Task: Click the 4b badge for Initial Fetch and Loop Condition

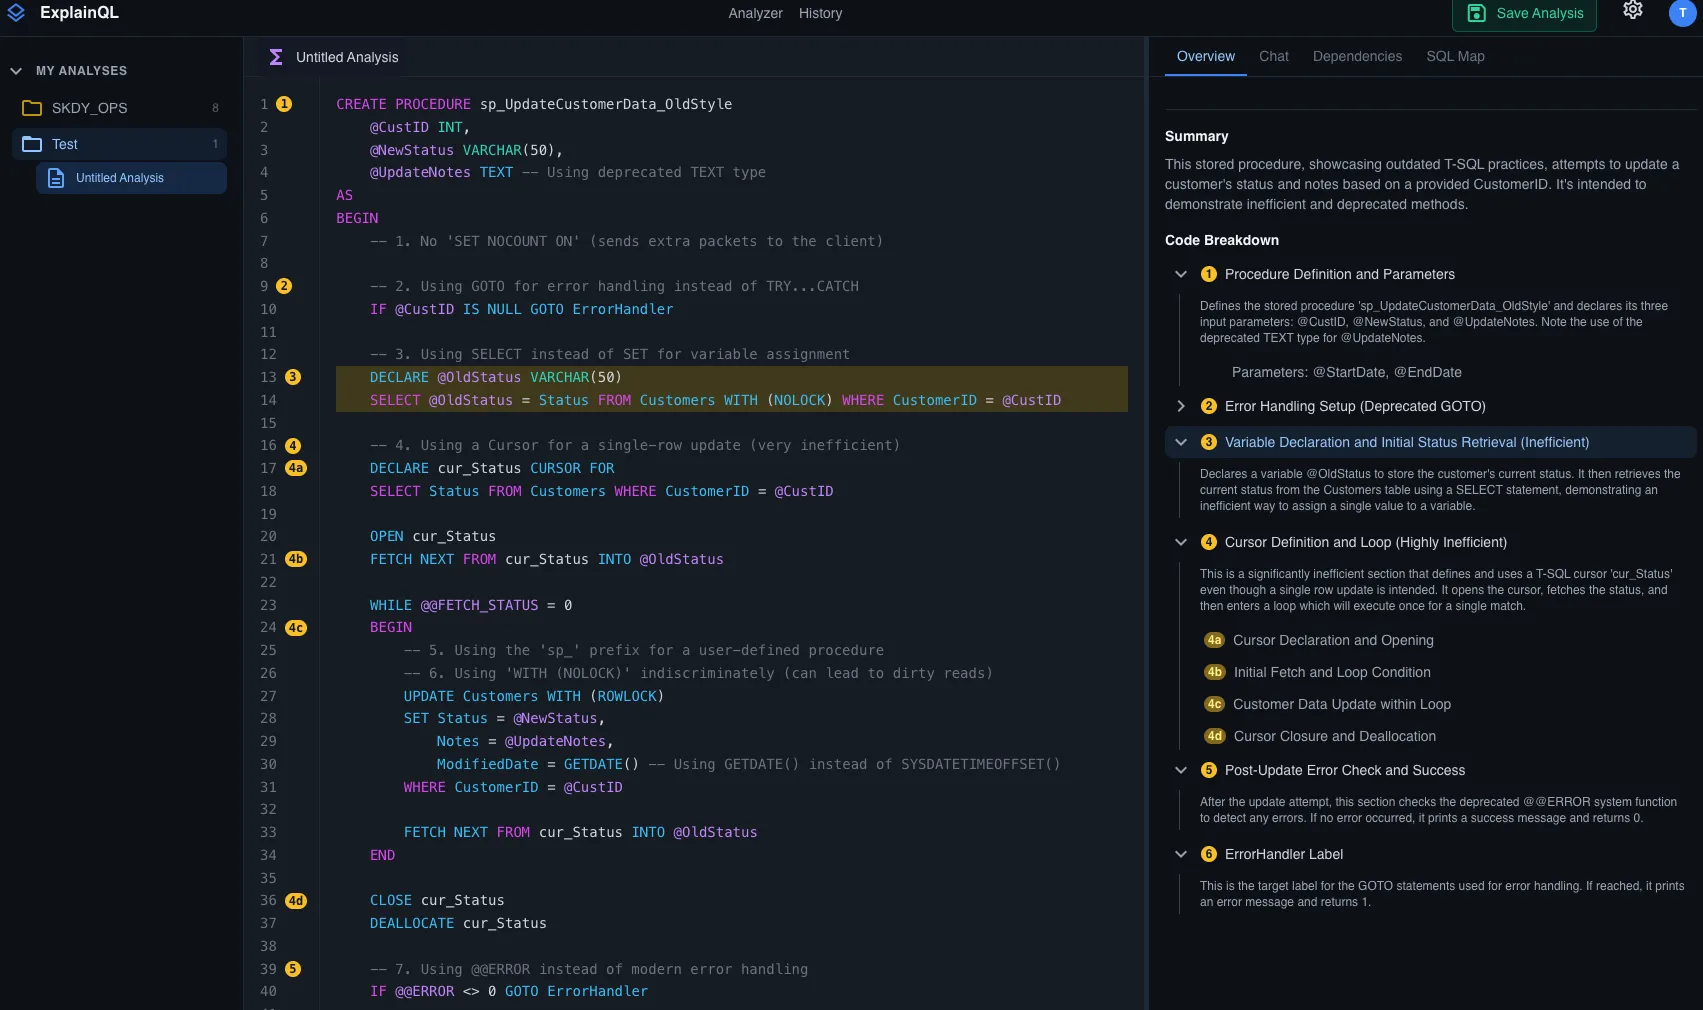Action: tap(1214, 672)
